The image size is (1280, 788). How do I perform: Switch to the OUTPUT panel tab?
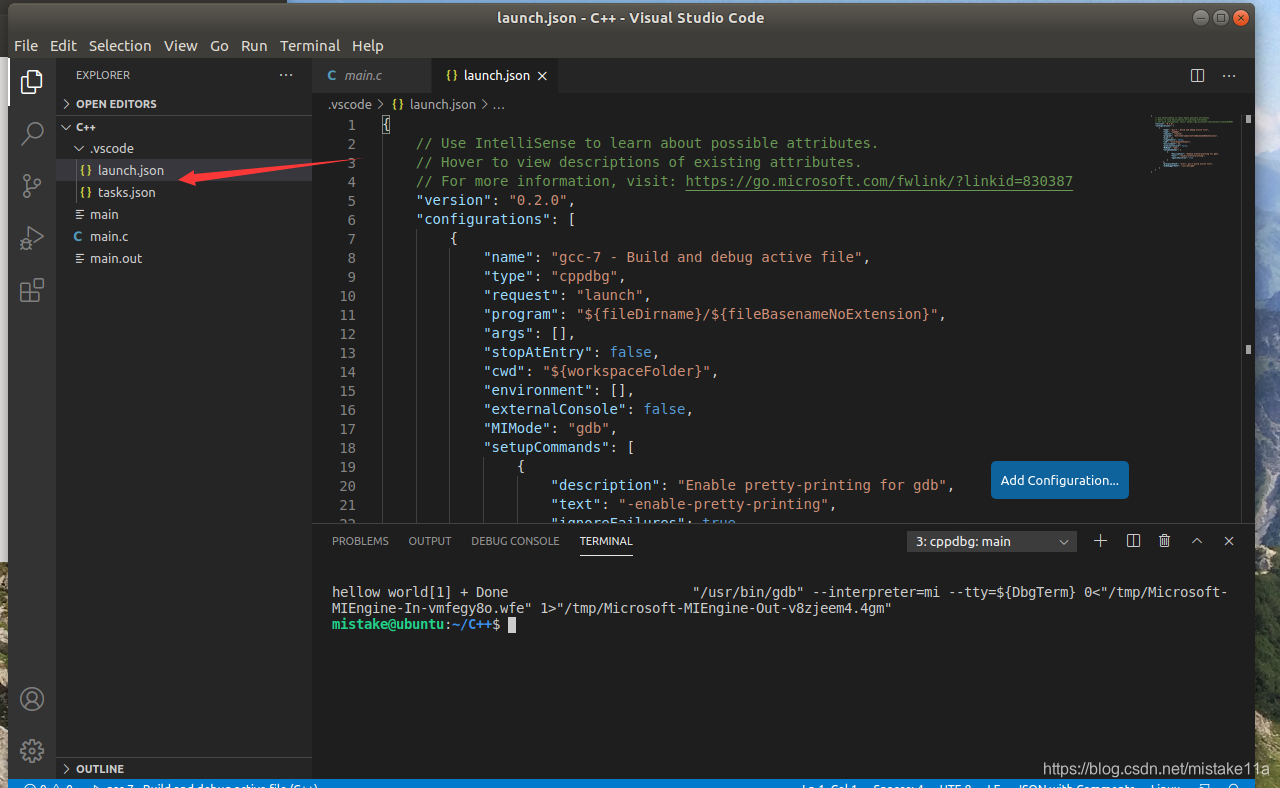point(430,541)
